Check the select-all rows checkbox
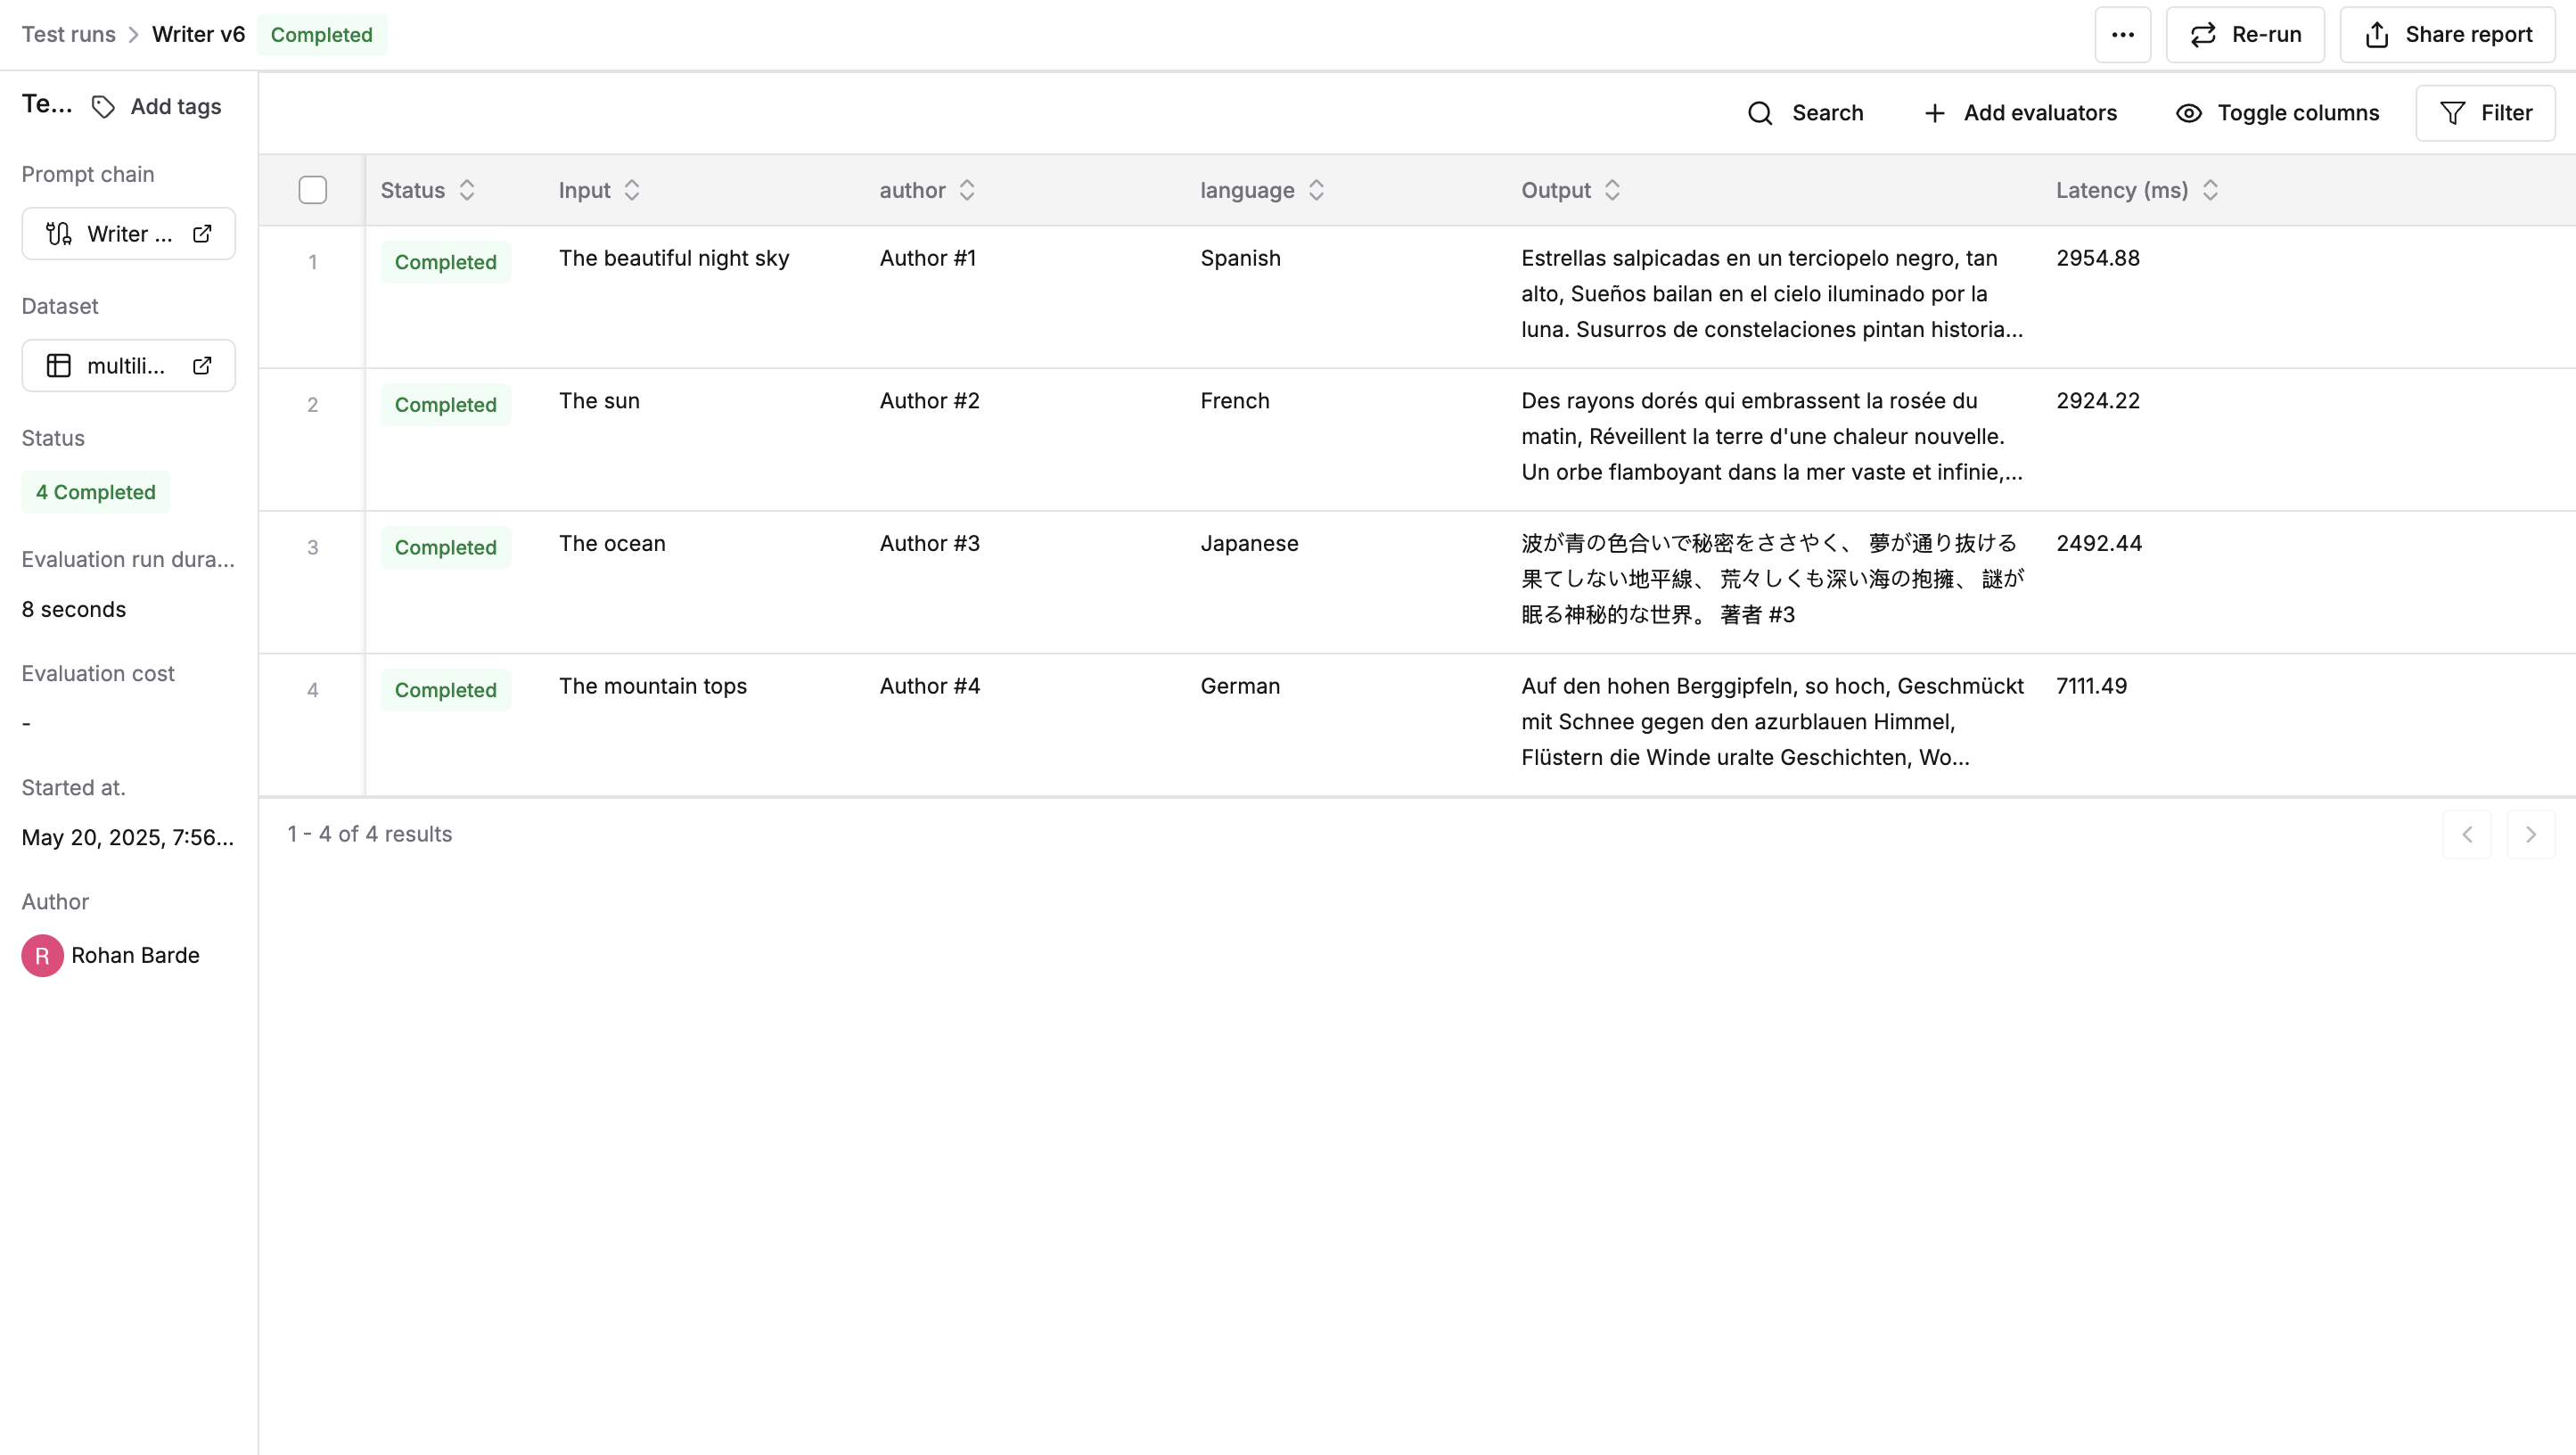This screenshot has height=1455, width=2576. tap(312, 190)
